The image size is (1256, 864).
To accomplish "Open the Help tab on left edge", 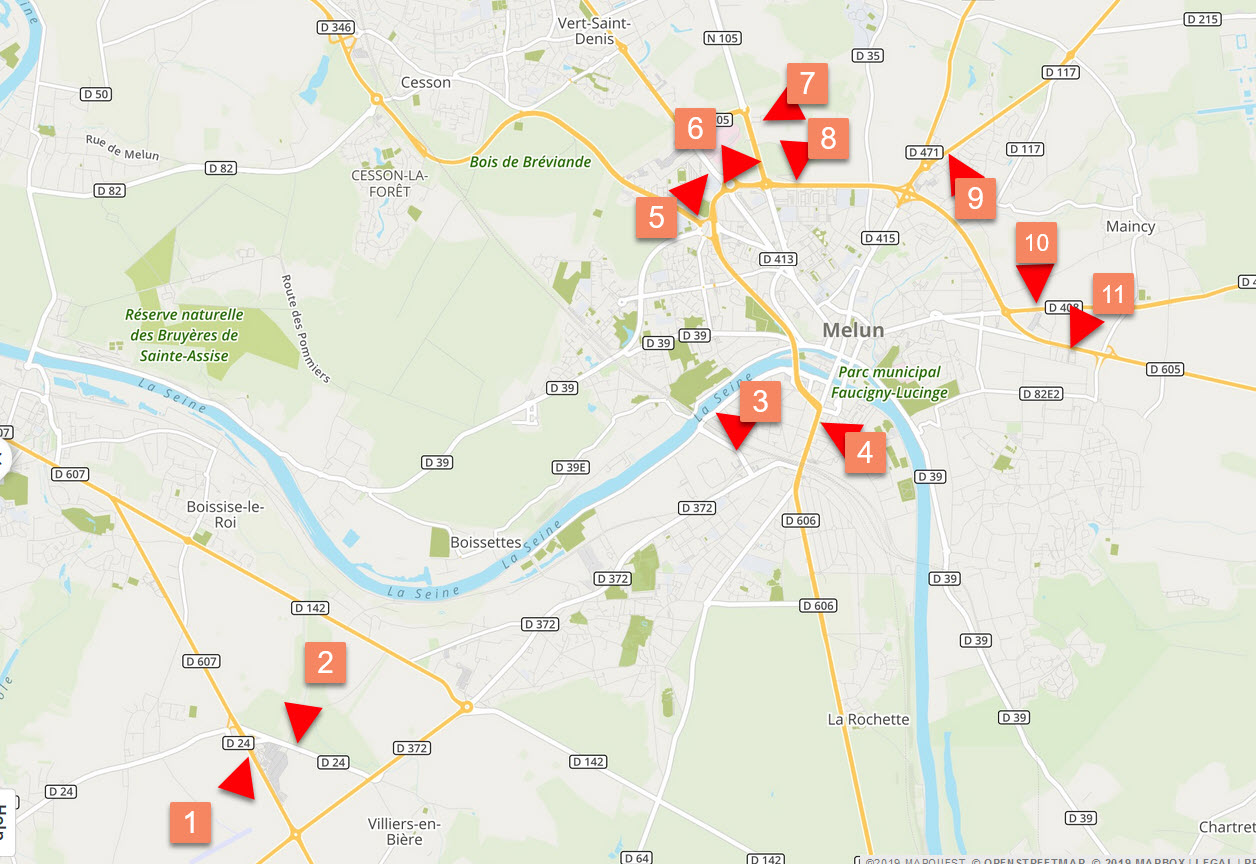I will point(4,822).
